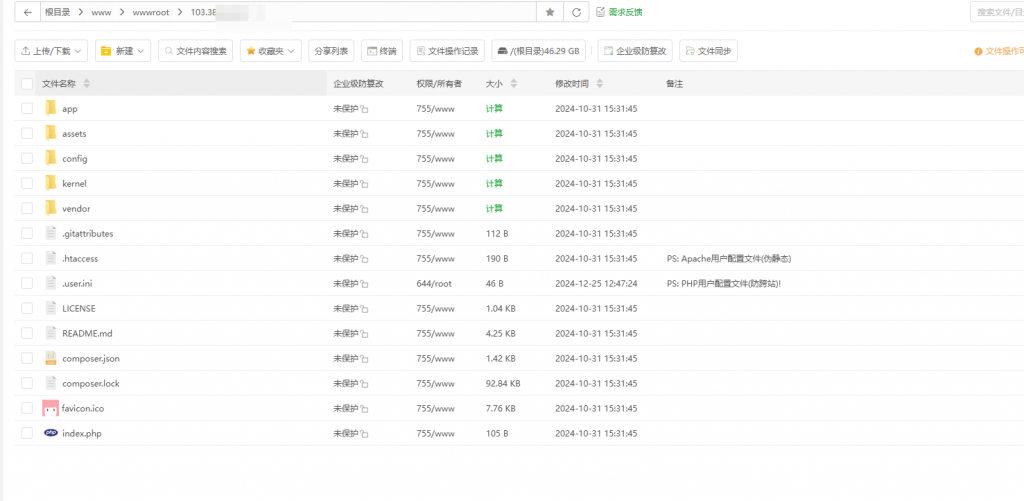Open 文件操作记录 log
This screenshot has height=501, width=1024.
click(x=447, y=51)
